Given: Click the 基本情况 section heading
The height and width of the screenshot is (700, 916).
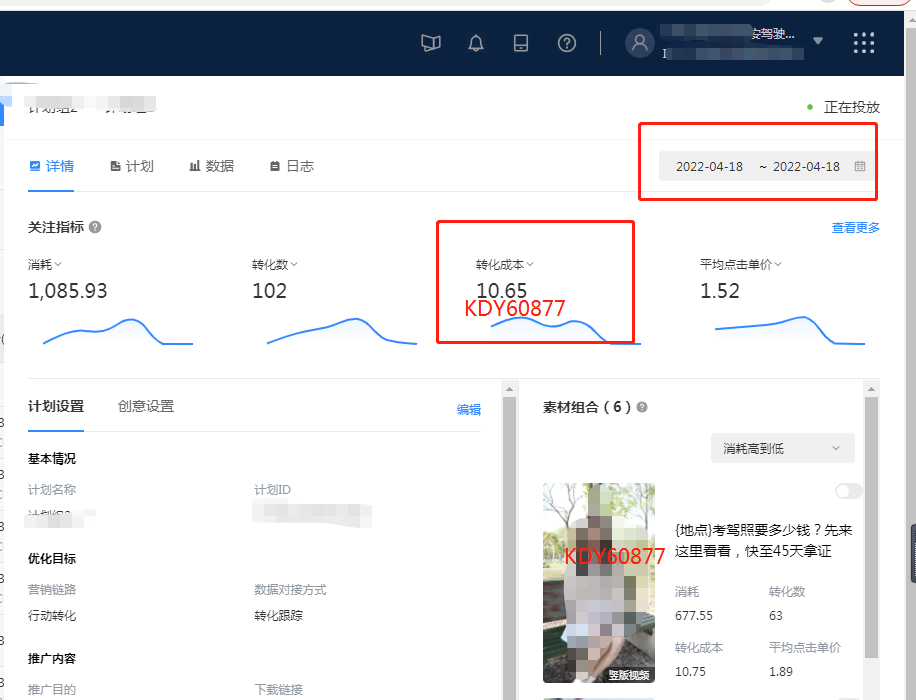Looking at the screenshot, I should [52, 459].
